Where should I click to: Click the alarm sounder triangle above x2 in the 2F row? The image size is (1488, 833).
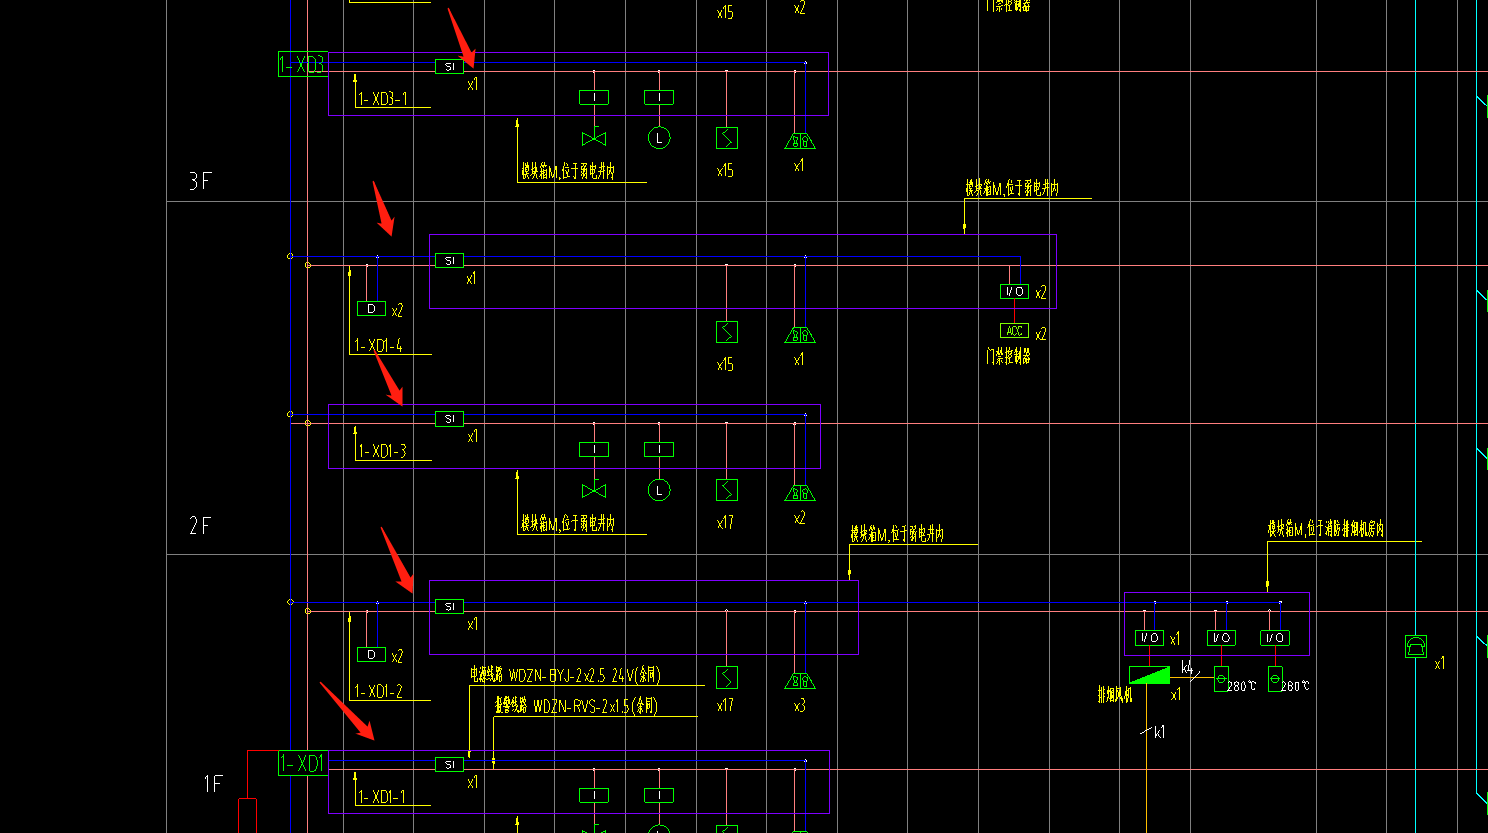click(x=800, y=493)
